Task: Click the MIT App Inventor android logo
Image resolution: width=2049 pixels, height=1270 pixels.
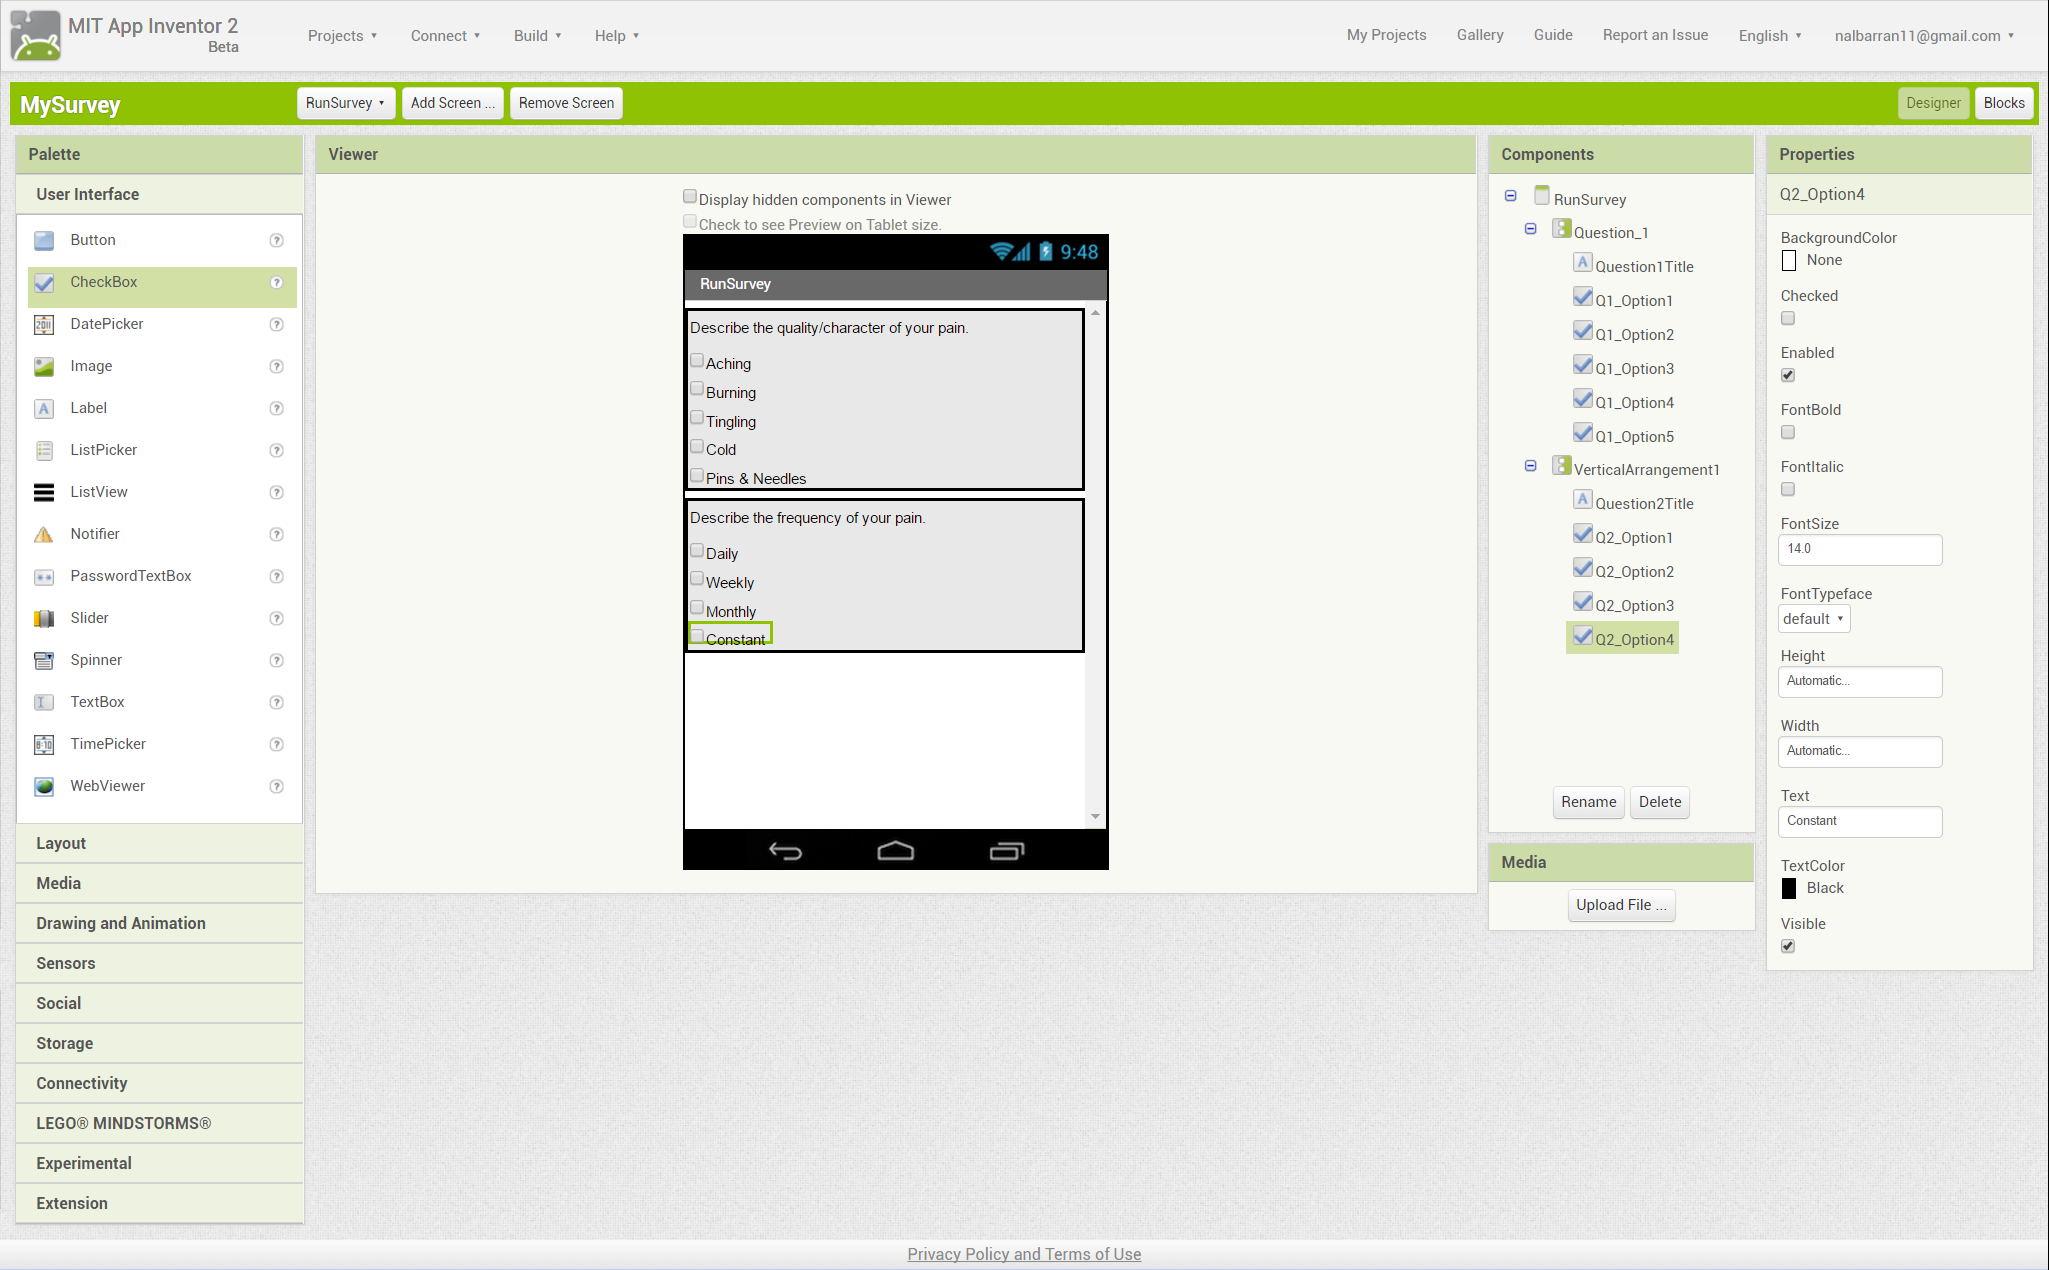Action: 36,36
